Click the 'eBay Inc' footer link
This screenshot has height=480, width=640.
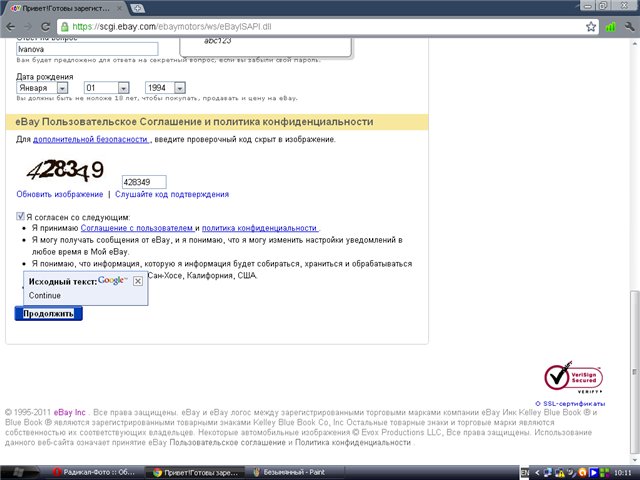point(70,412)
